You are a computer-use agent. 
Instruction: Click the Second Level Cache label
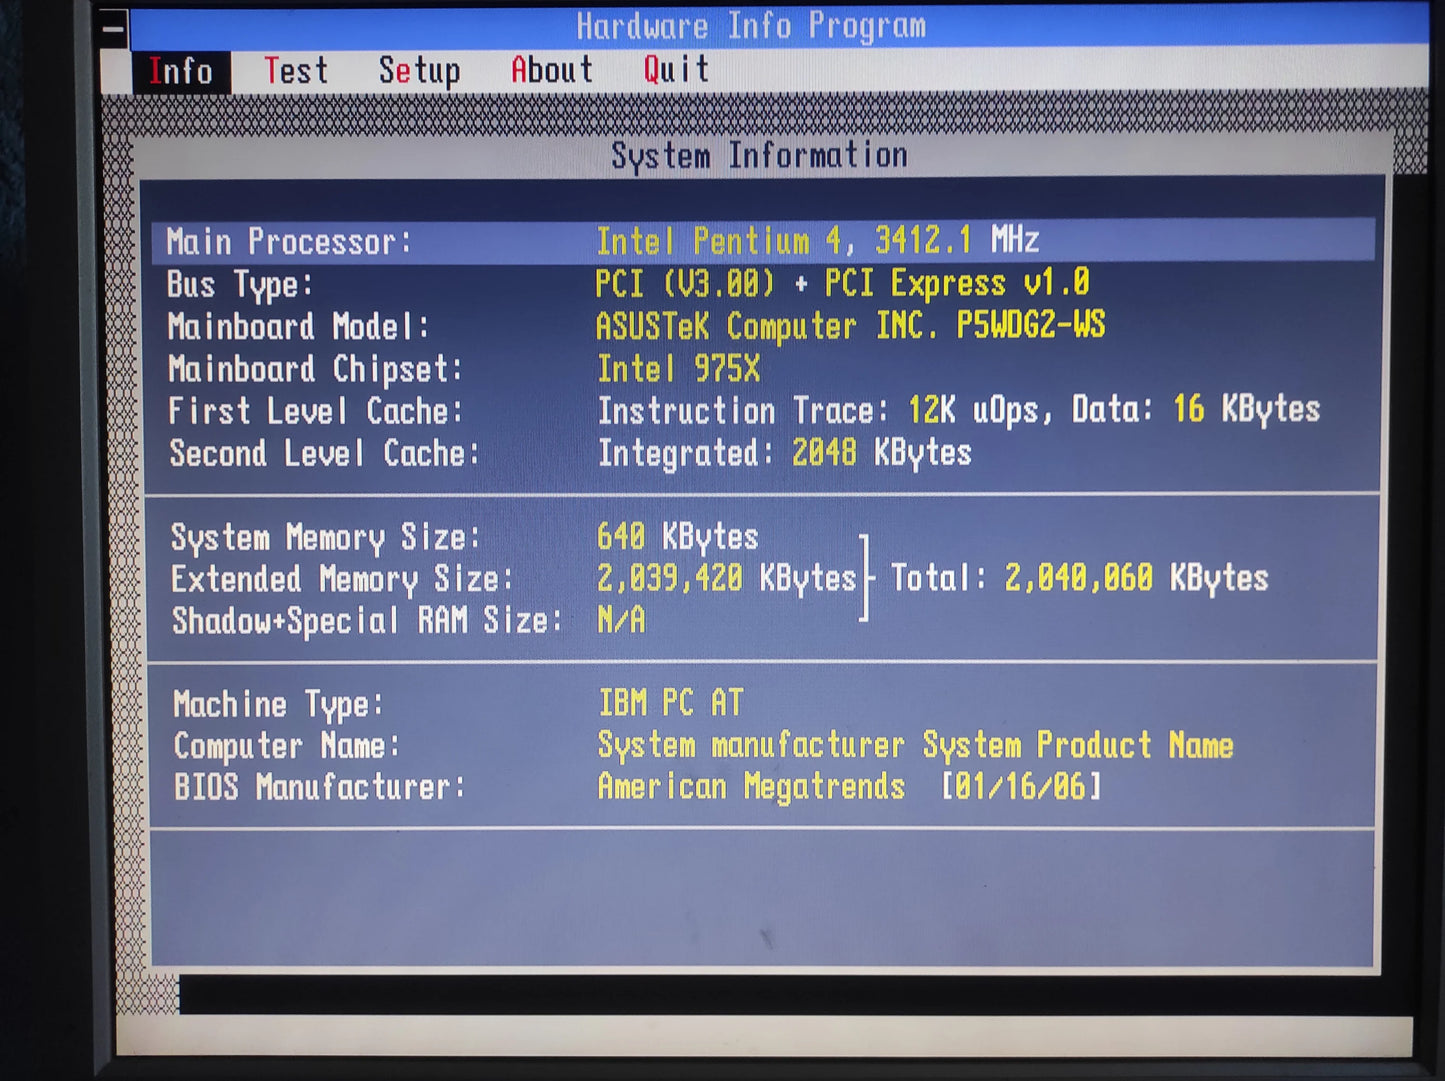click(x=324, y=453)
